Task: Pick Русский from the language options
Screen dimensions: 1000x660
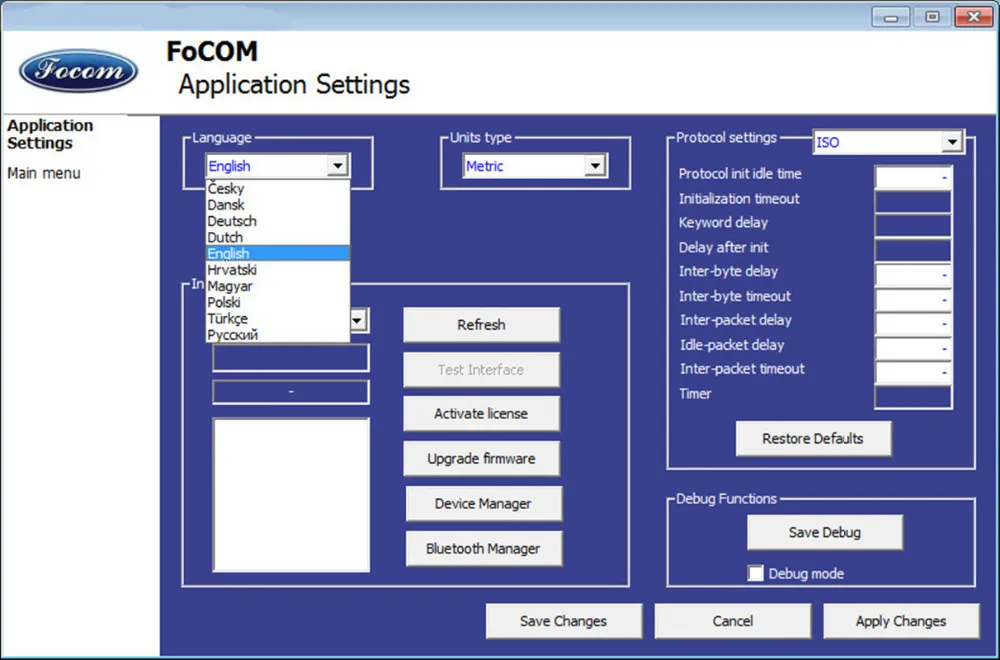Action: [232, 335]
